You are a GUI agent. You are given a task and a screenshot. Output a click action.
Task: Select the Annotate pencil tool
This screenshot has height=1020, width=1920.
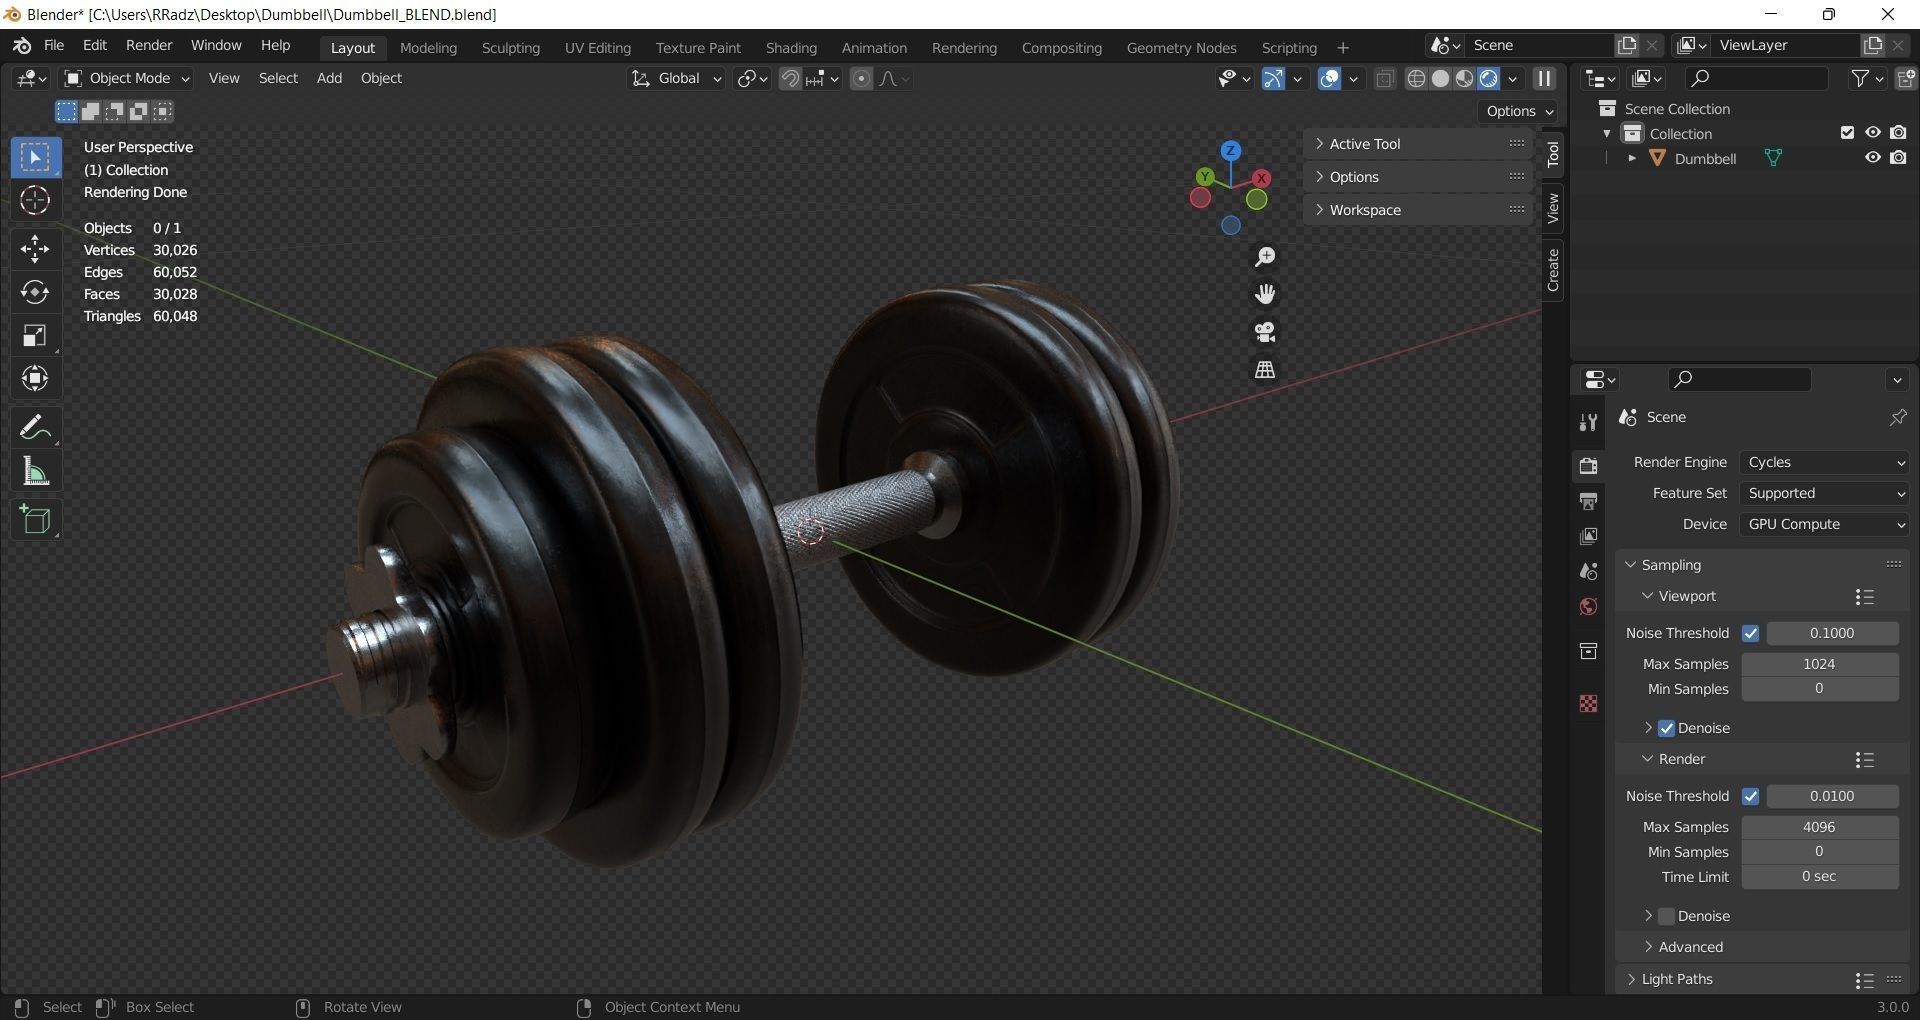click(36, 427)
